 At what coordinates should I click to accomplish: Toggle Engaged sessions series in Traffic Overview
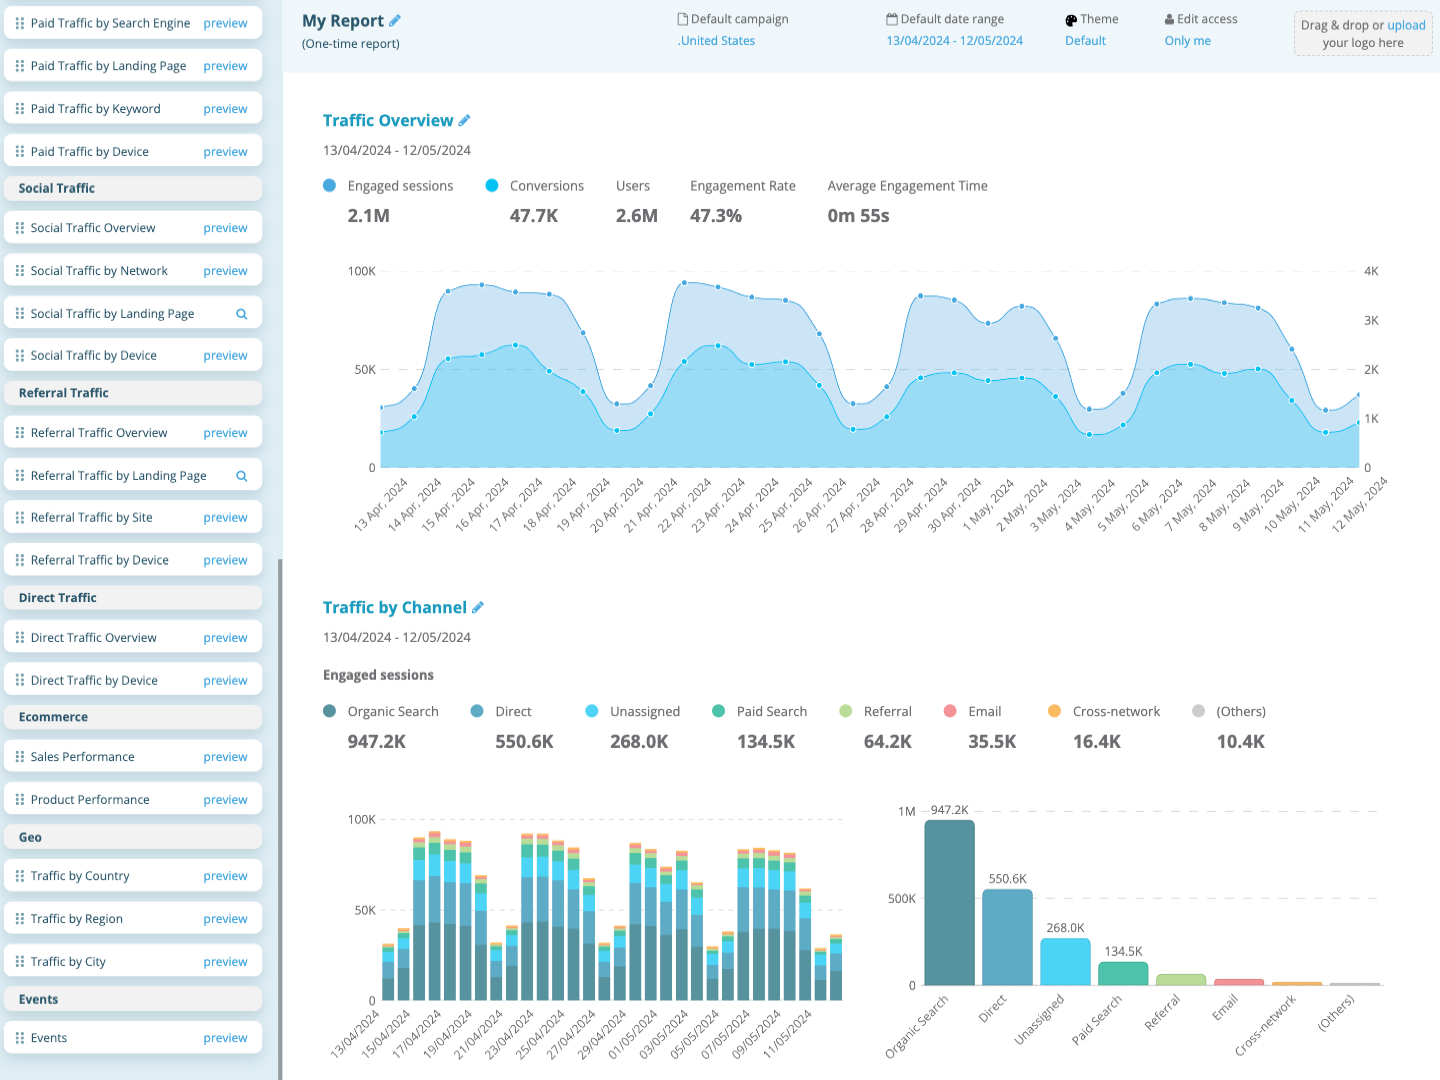click(330, 186)
